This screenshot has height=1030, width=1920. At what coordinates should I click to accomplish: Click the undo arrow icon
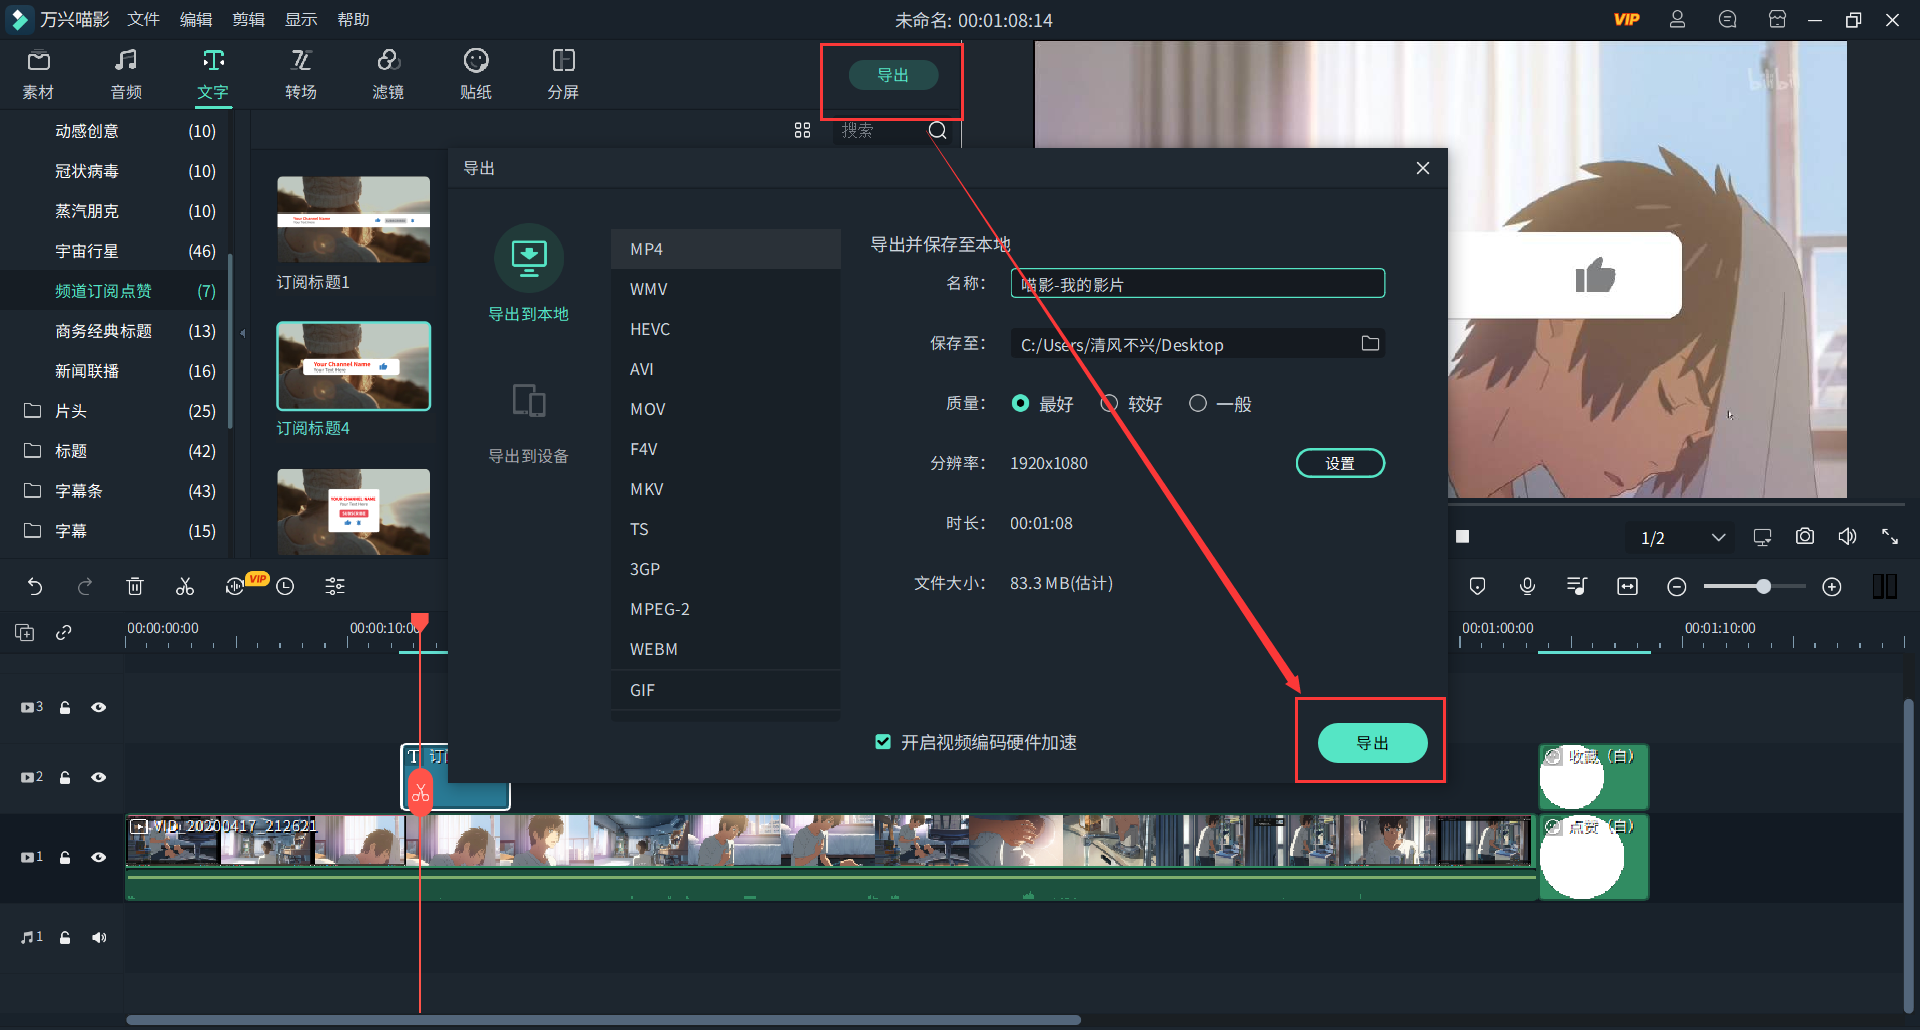35,586
